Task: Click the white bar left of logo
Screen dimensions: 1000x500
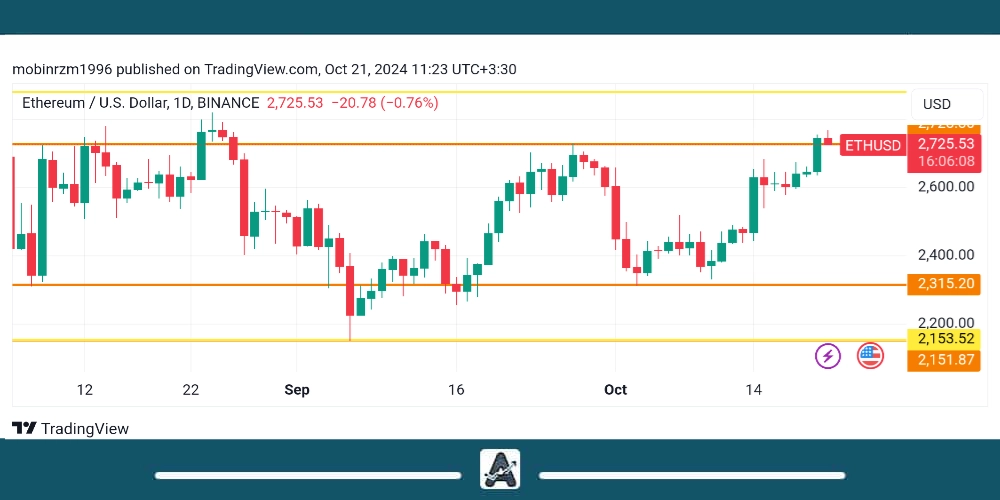Action: (x=308, y=475)
